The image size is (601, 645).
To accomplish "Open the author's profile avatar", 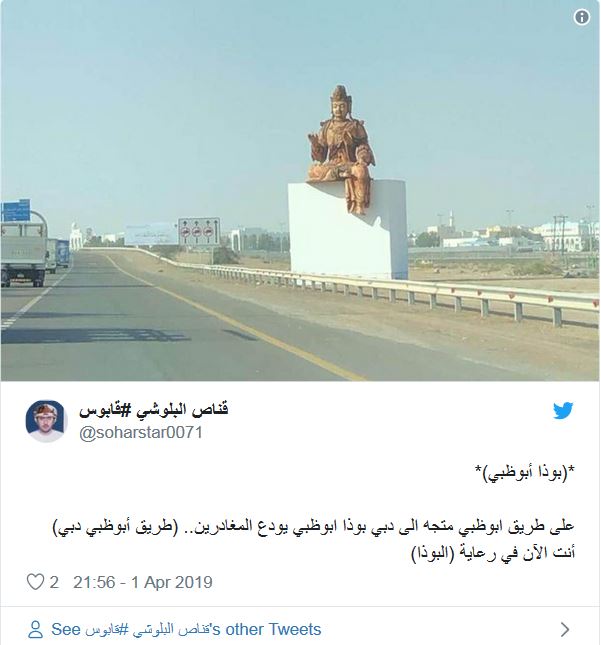I will click(46, 421).
